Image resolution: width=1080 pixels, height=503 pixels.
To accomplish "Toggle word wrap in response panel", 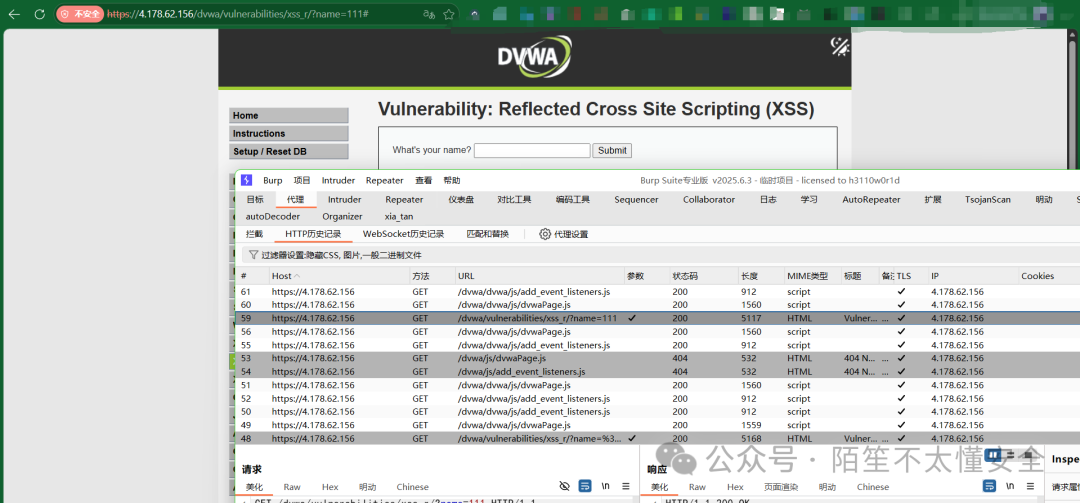I will click(x=989, y=486).
